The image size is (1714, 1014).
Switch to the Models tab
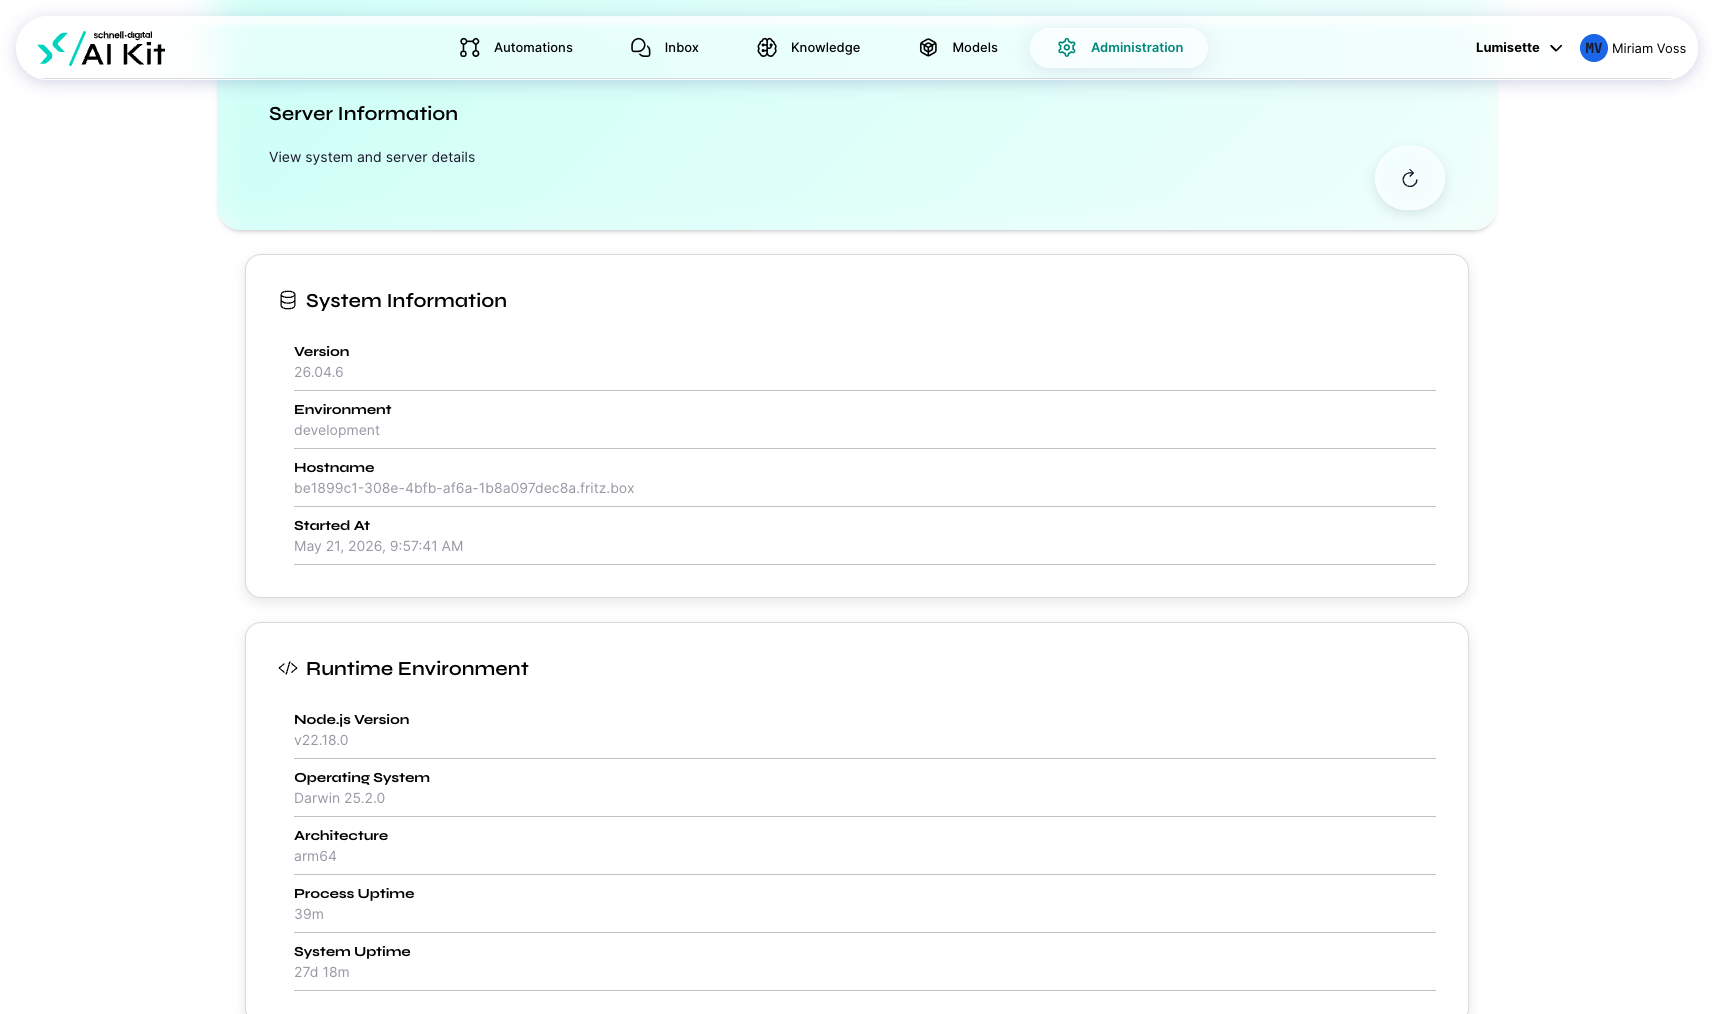958,48
